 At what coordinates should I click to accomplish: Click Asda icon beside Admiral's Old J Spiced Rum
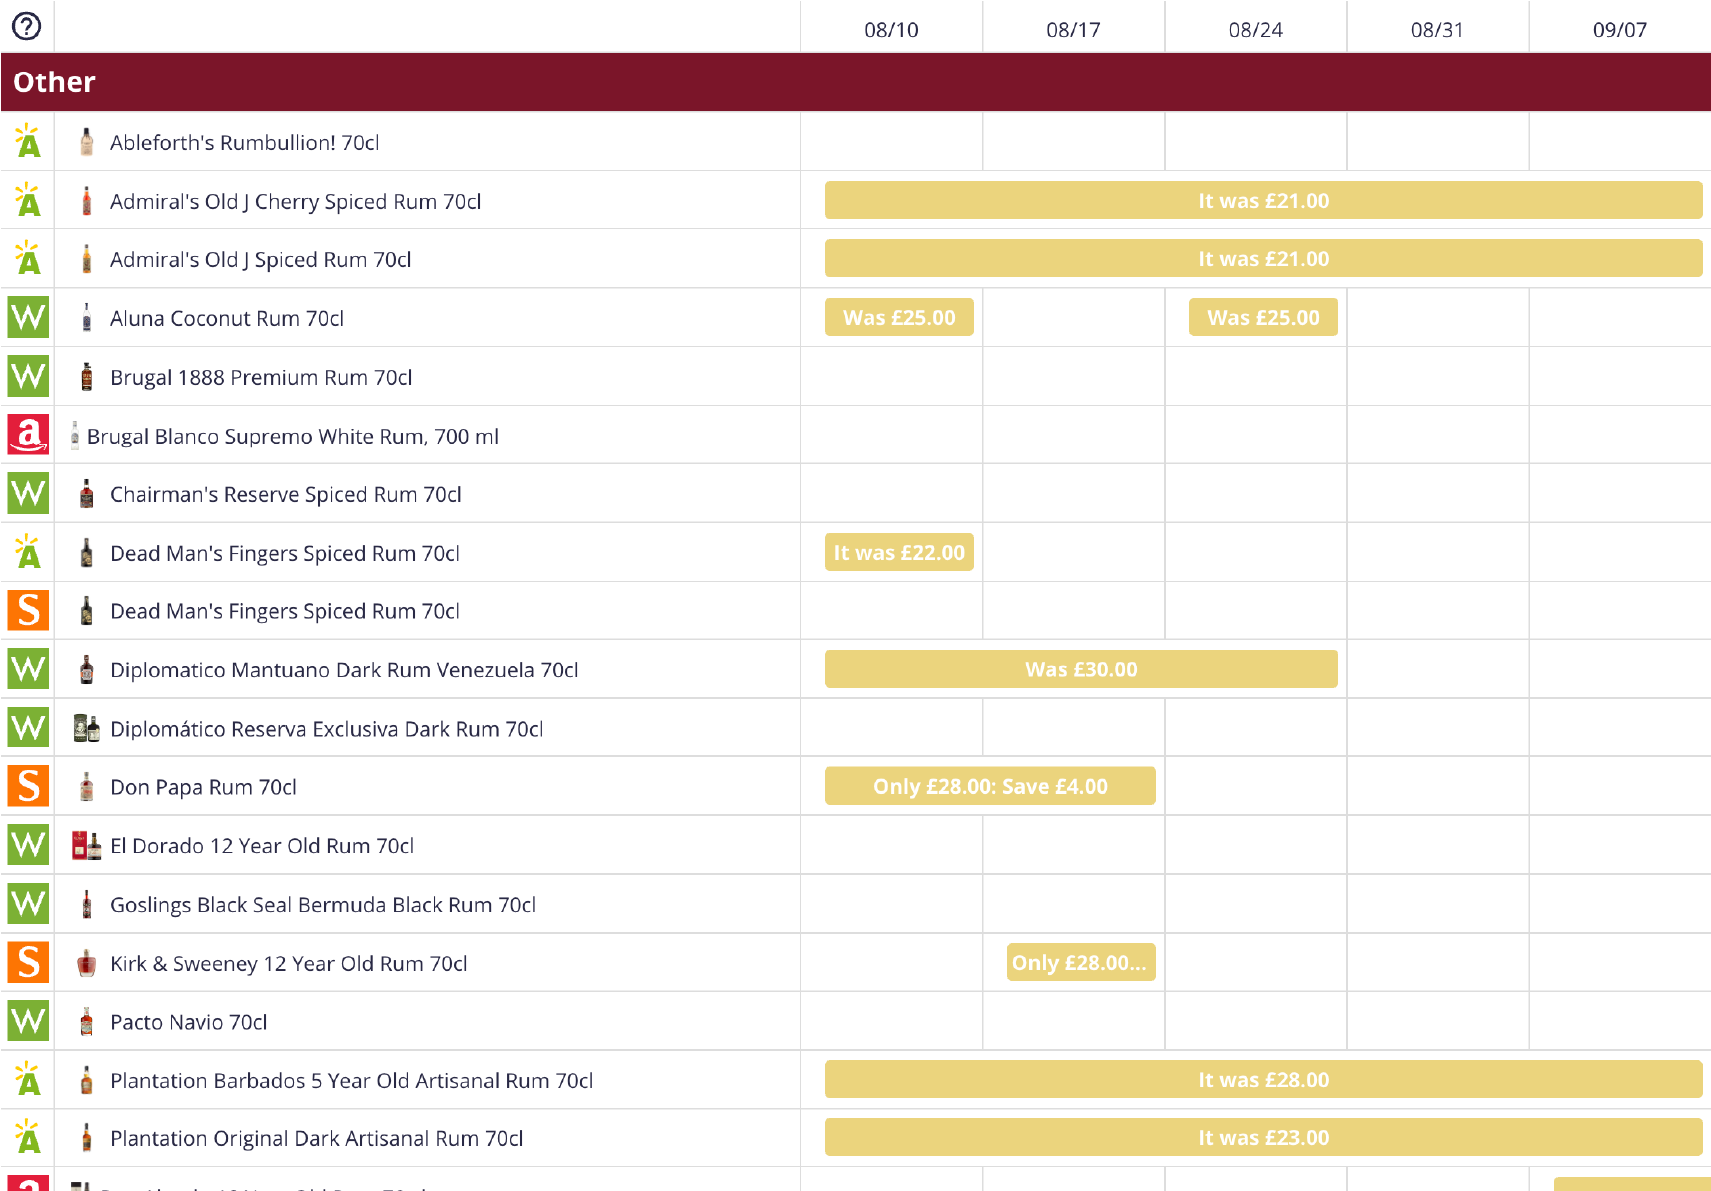pos(28,259)
